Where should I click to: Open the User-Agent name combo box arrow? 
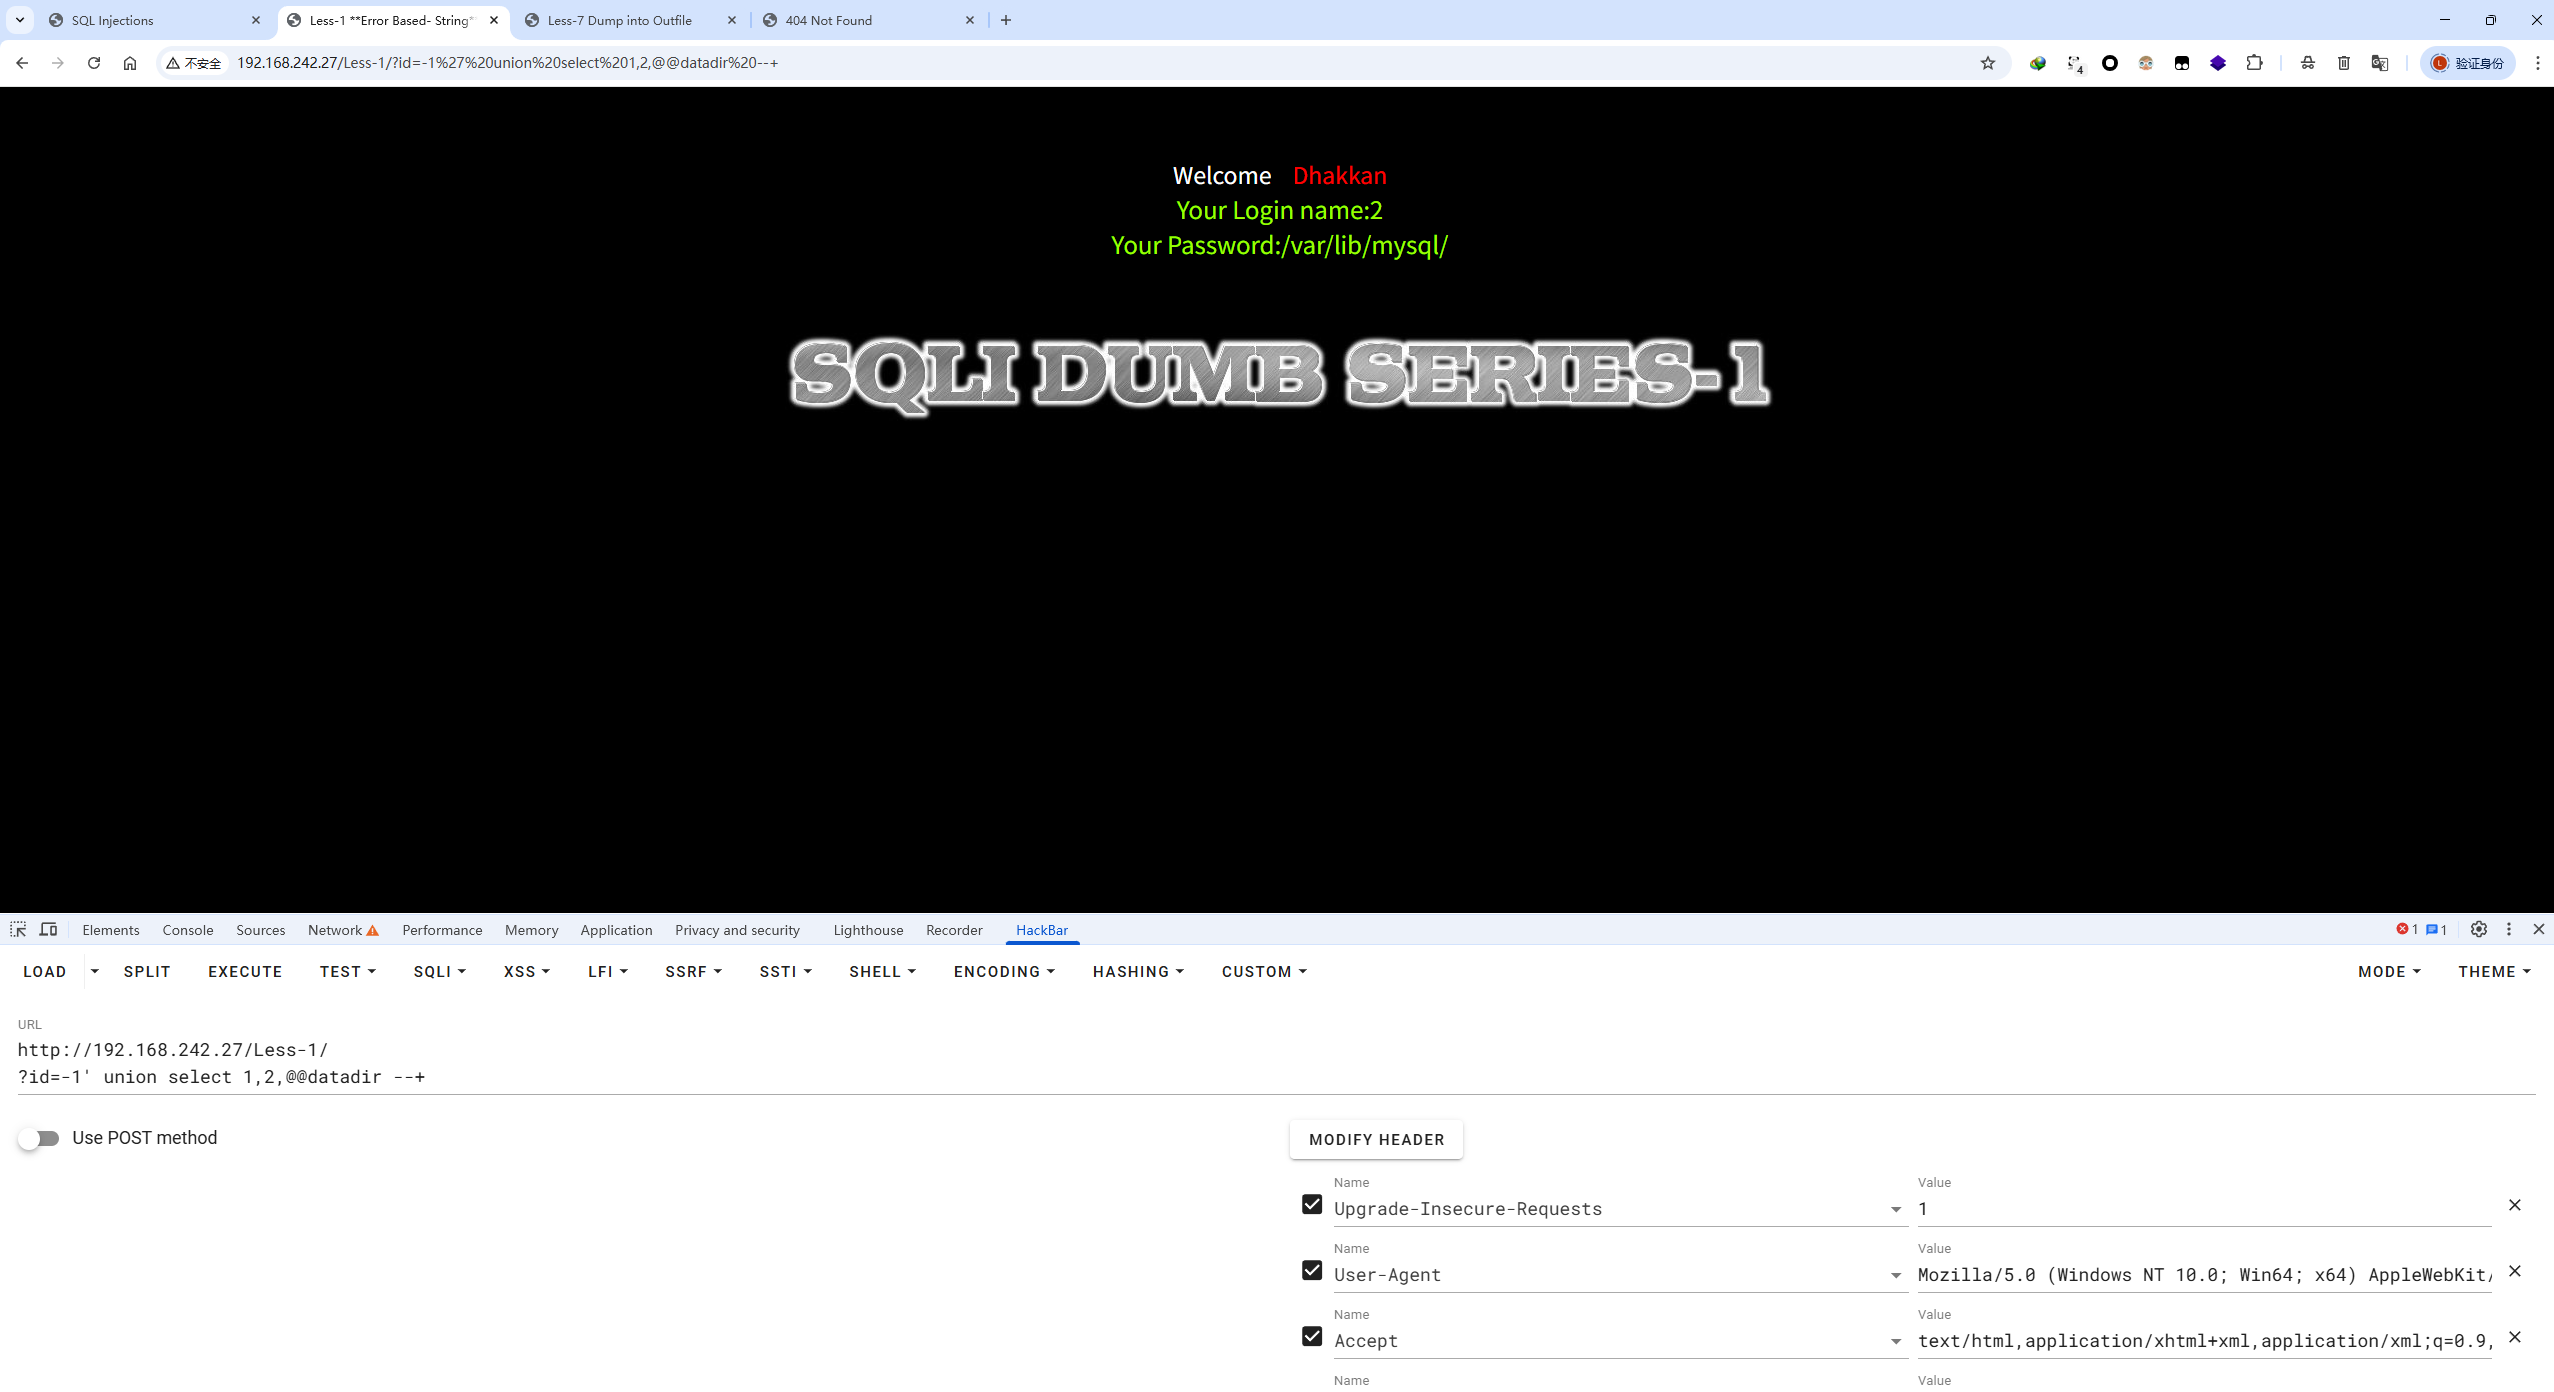click(1896, 1276)
